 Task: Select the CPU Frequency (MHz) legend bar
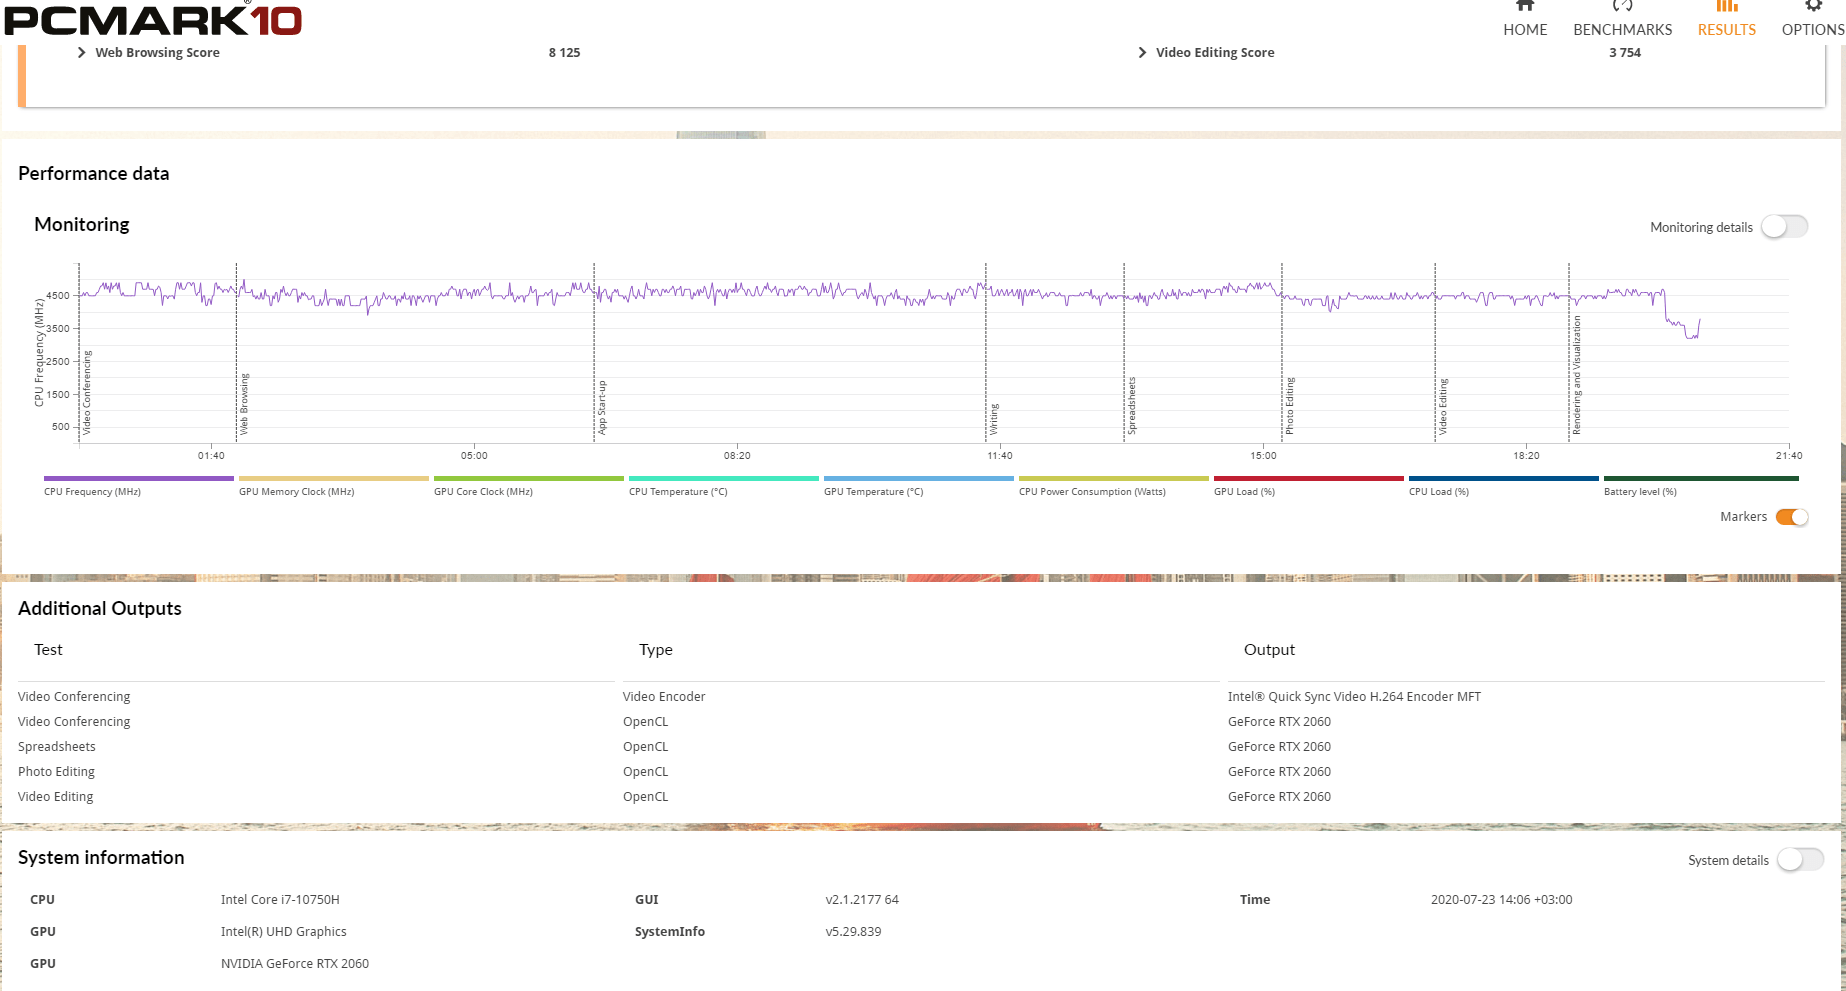138,479
